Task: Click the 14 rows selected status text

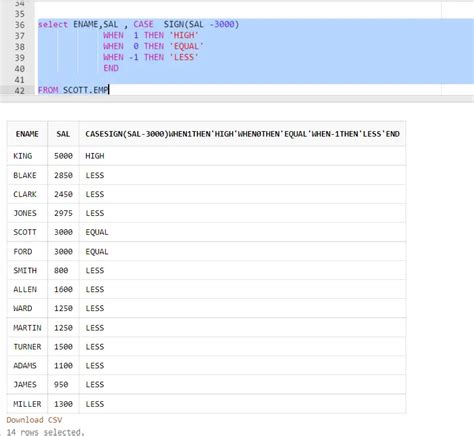Action: (45, 432)
